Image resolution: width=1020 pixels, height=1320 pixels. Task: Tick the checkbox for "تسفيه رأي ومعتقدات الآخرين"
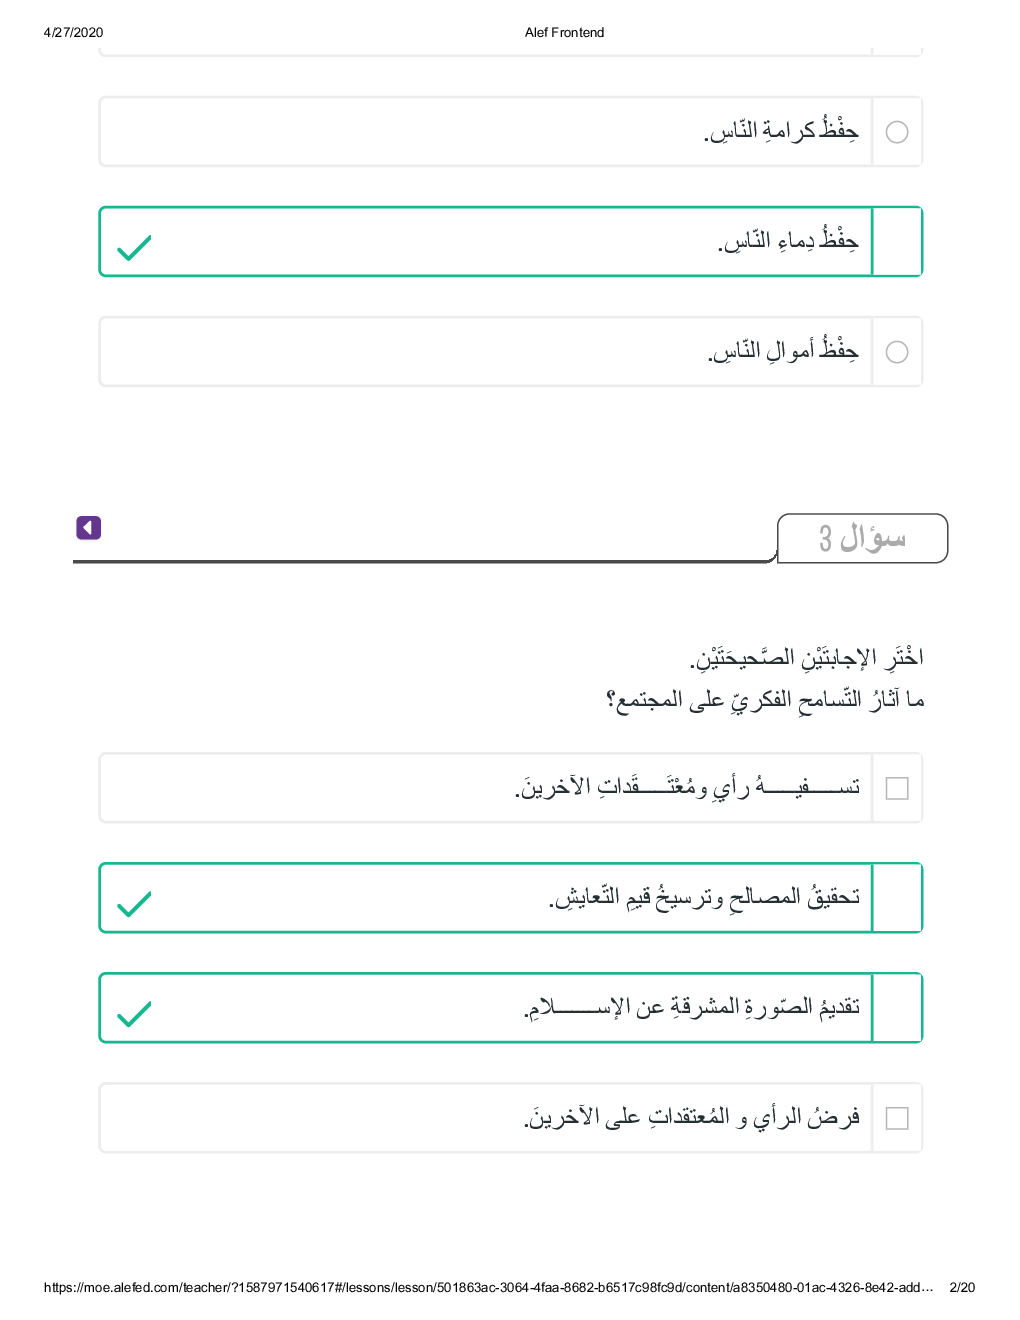[897, 788]
